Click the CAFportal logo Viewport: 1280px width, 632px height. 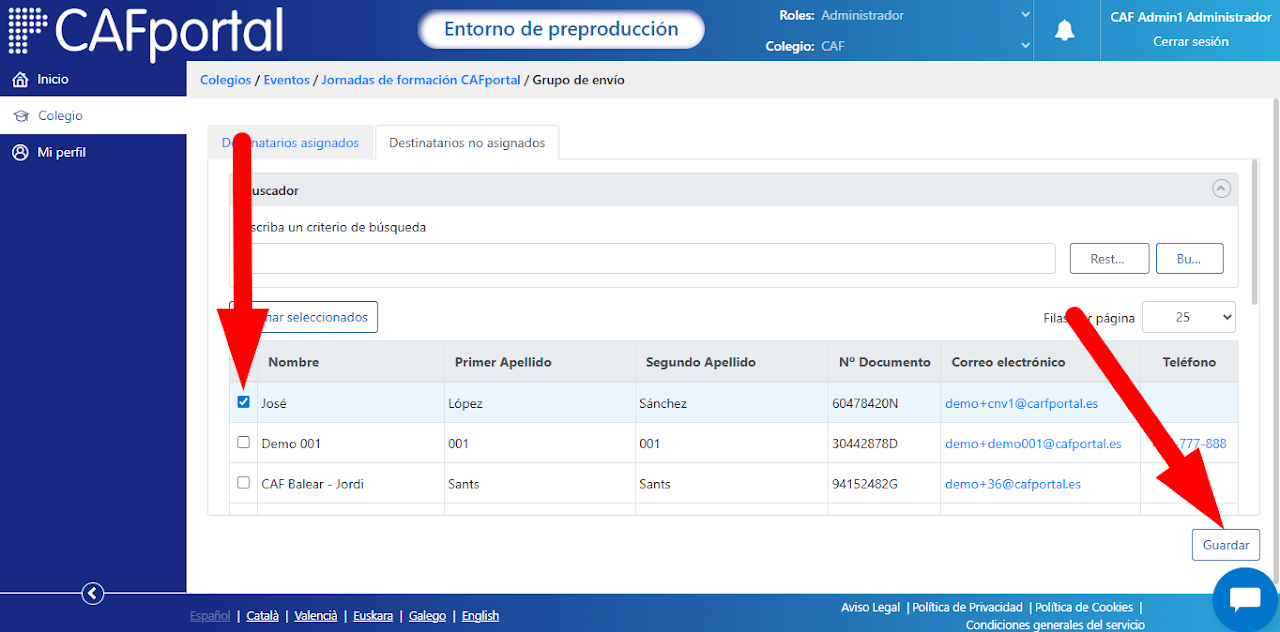coord(146,30)
